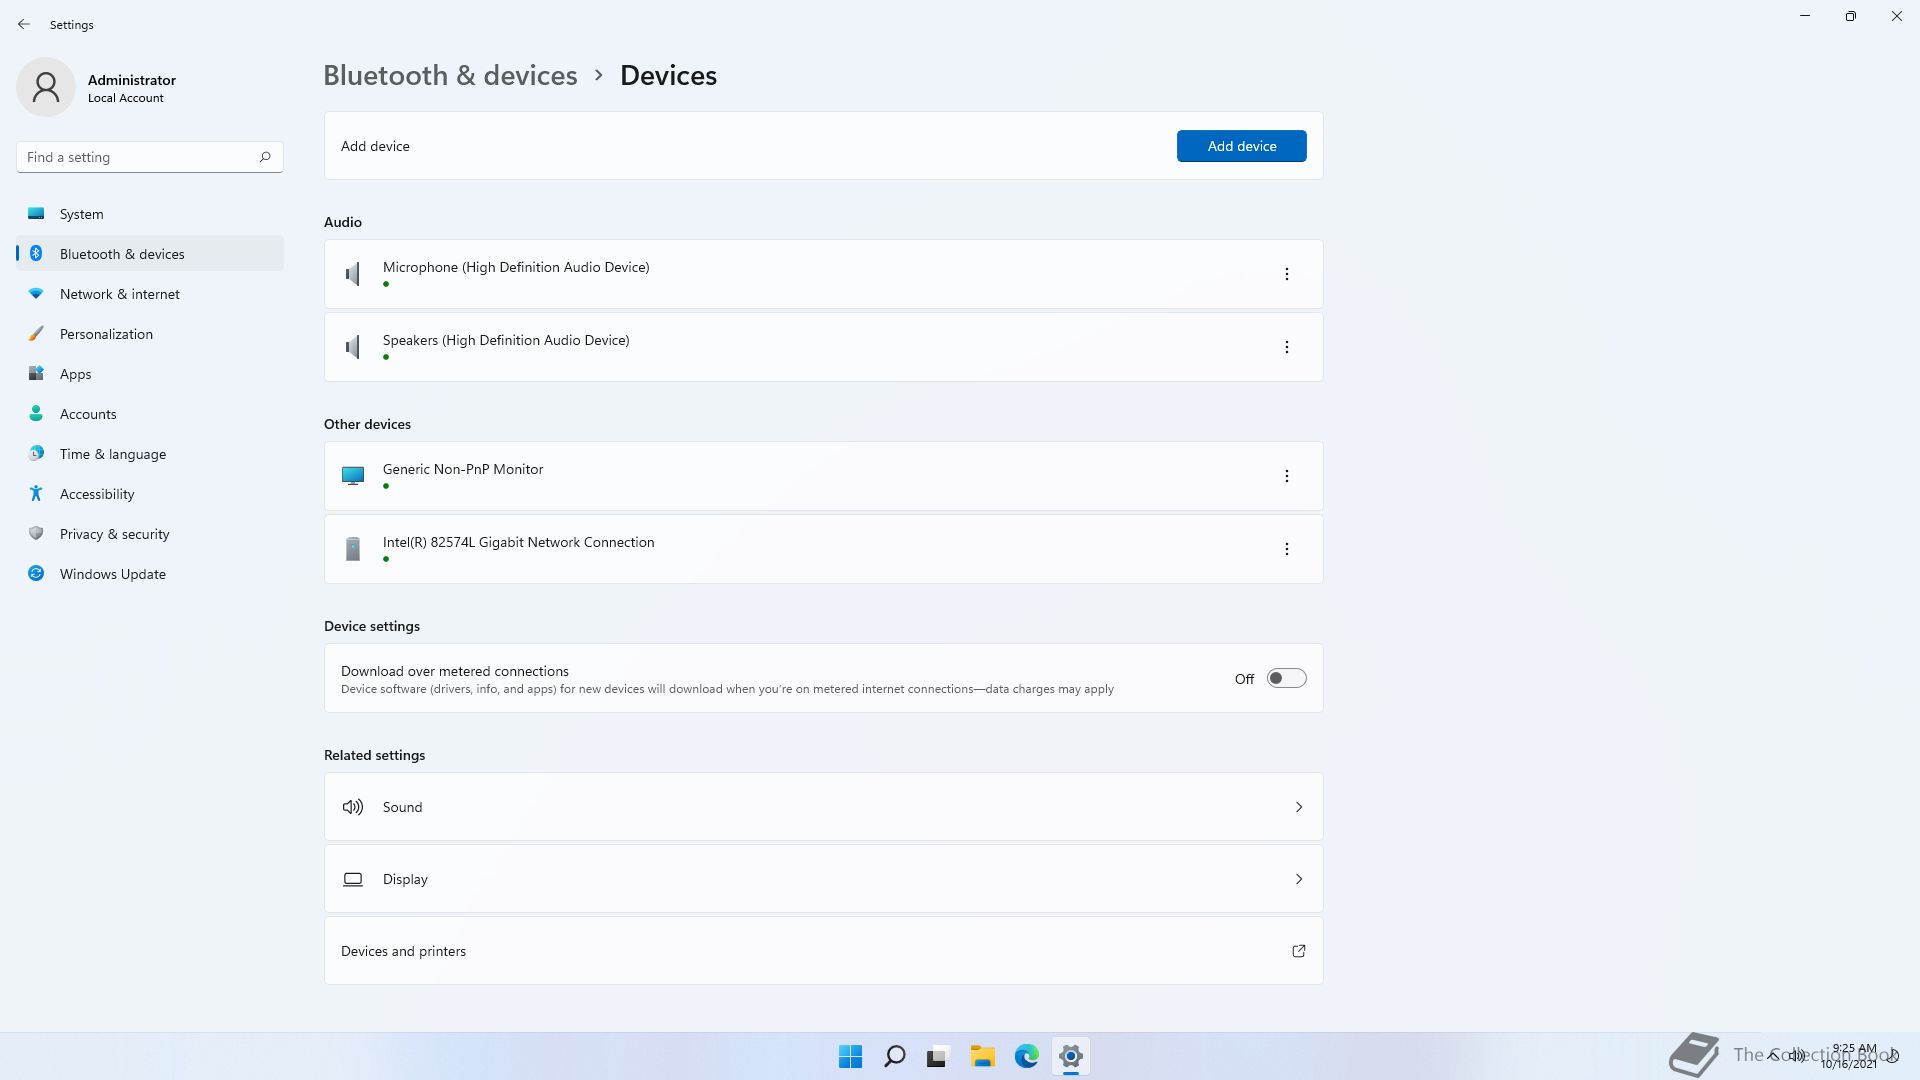
Task: Expand the Display related settings row
Action: (822, 879)
